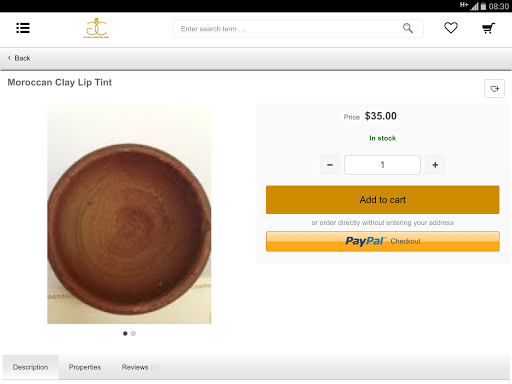Select the second image carousel dot
512x384 pixels.
click(133, 333)
